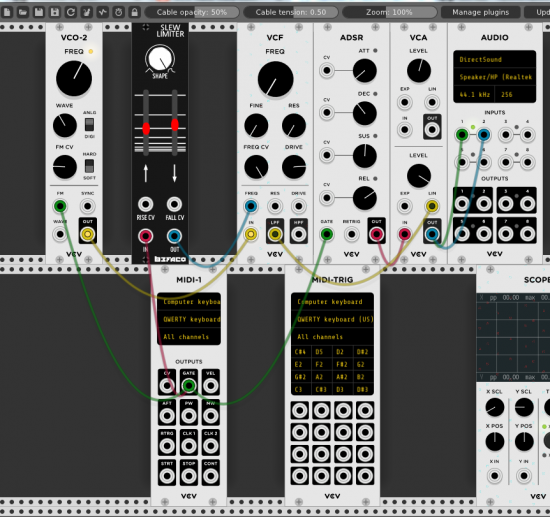Click the large VCO-2 FREQ knob
Image resolution: width=550 pixels, height=517 pixels.
[74, 79]
